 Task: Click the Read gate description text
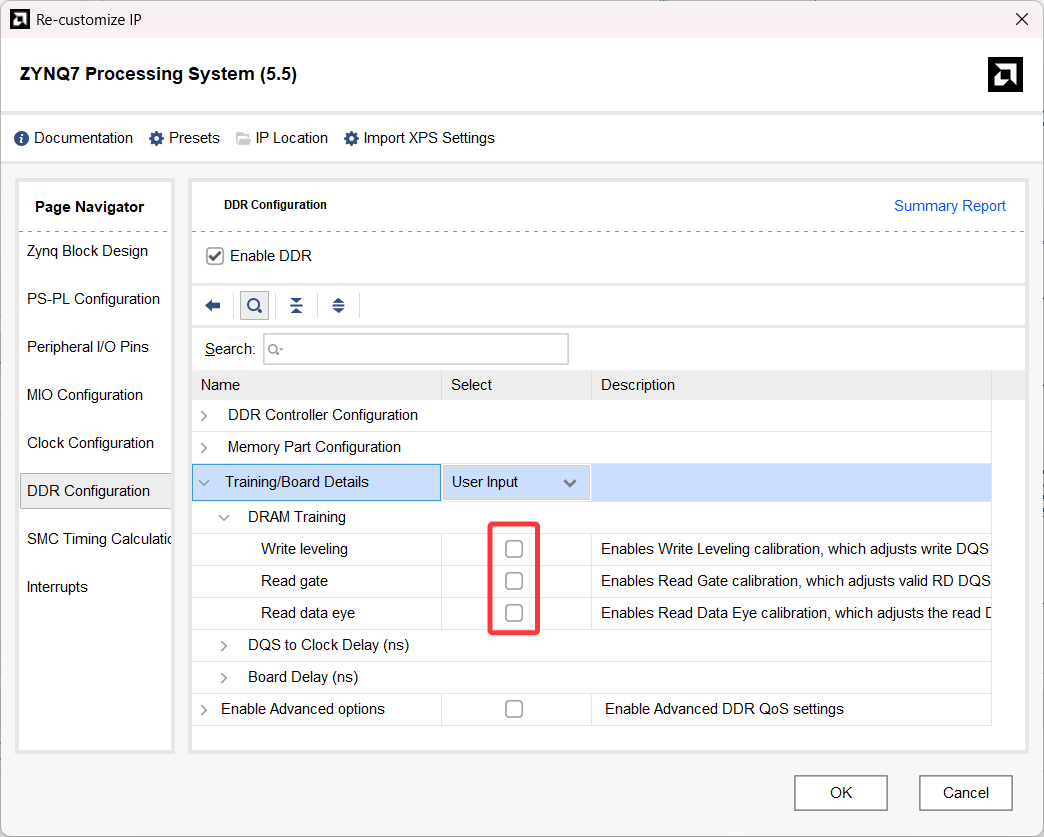pos(796,581)
